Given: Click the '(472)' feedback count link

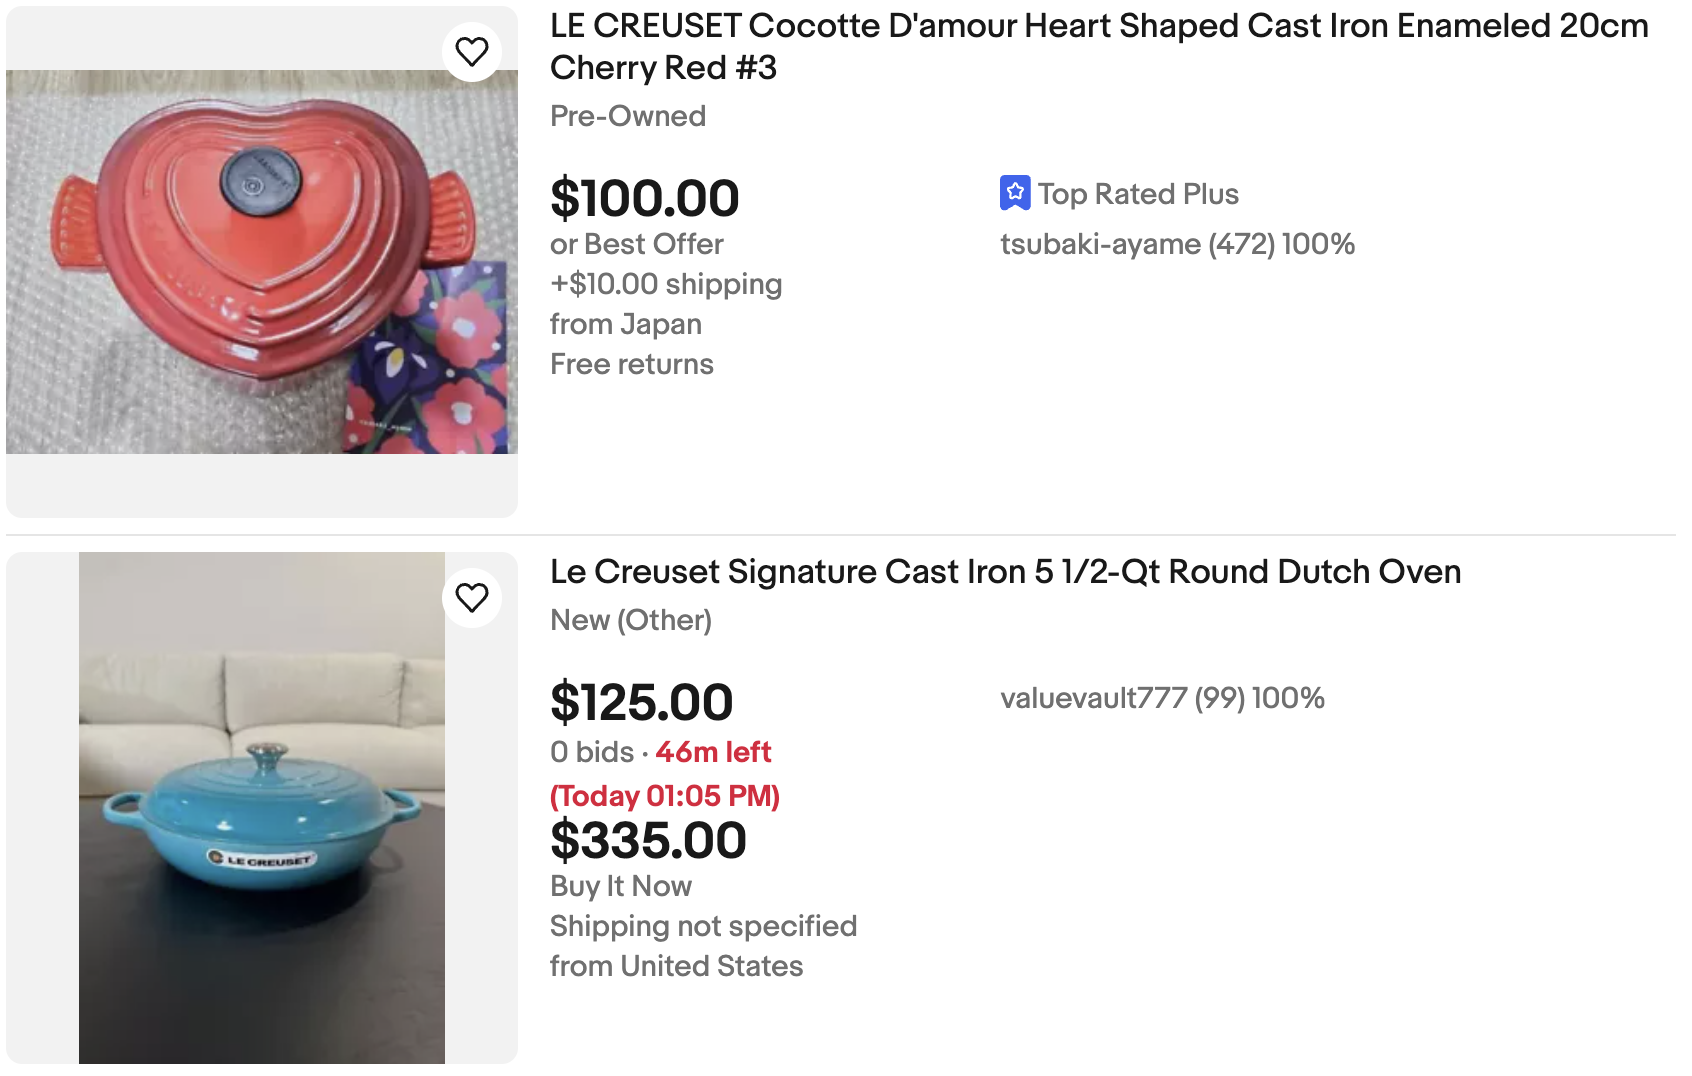Looking at the screenshot, I should (x=1242, y=243).
